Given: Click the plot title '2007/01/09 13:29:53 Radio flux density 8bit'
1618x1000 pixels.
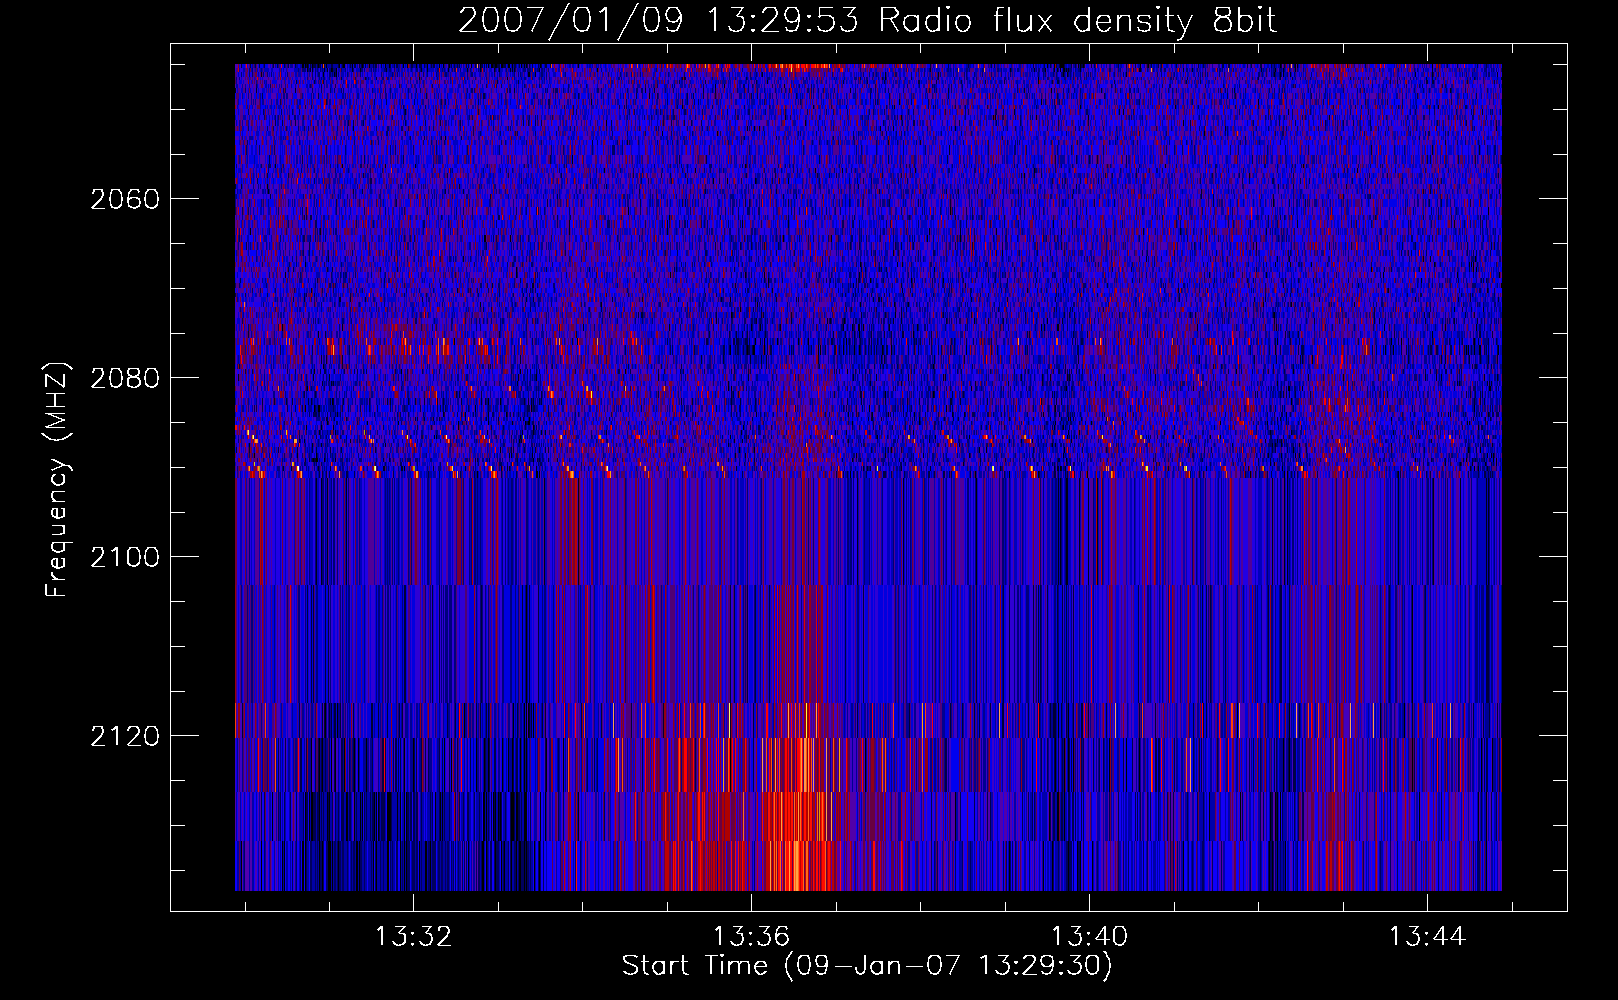Looking at the screenshot, I should click(x=867, y=21).
